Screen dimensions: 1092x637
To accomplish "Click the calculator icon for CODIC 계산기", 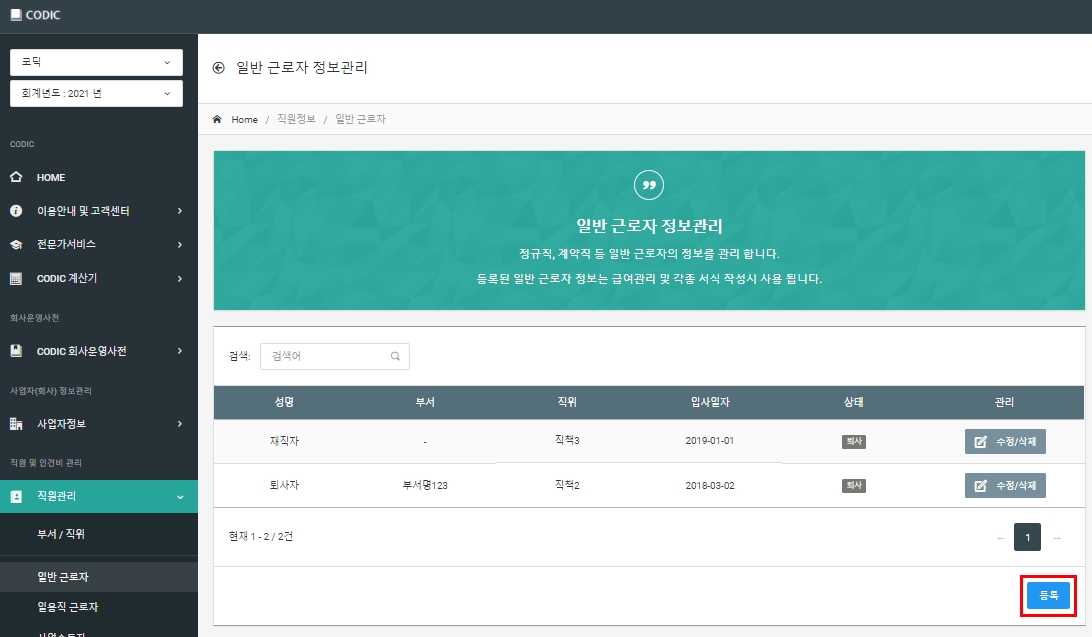I will (16, 278).
